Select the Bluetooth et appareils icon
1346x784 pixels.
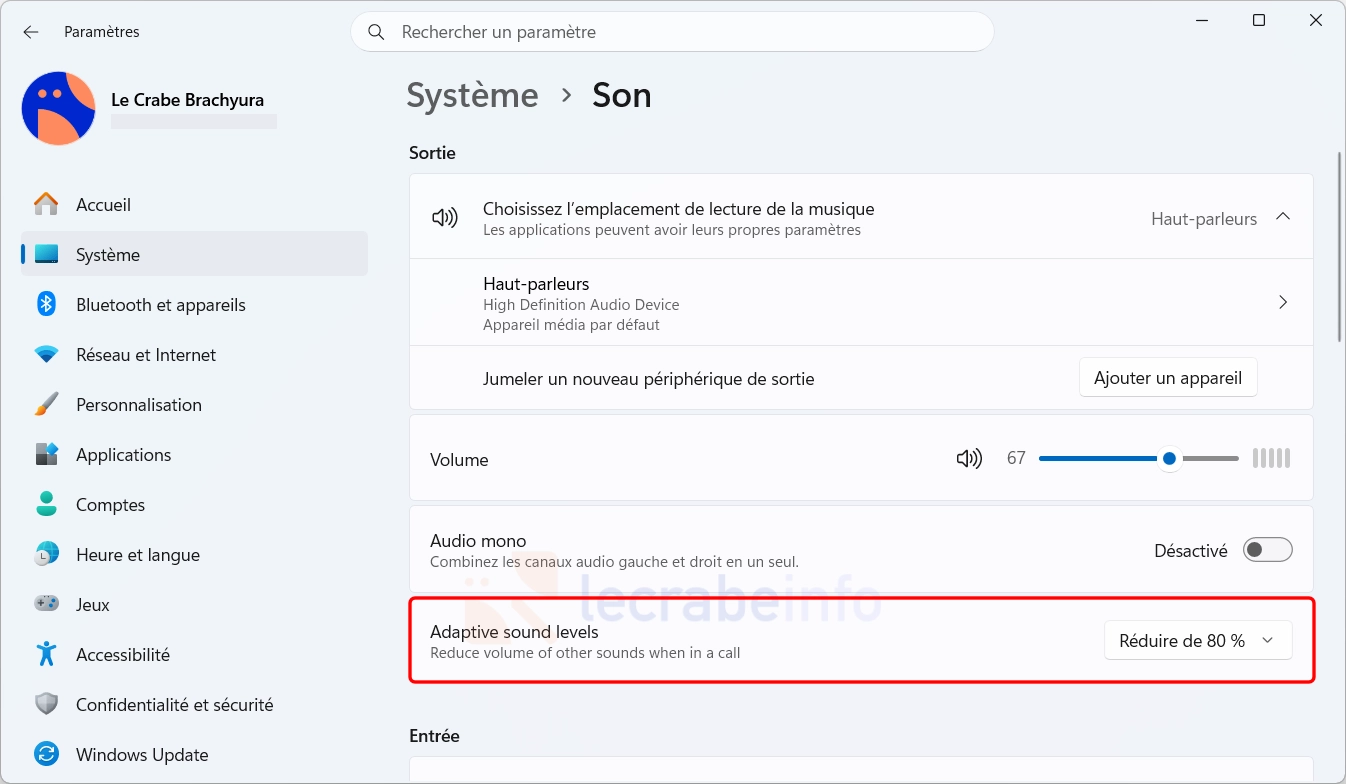(46, 304)
